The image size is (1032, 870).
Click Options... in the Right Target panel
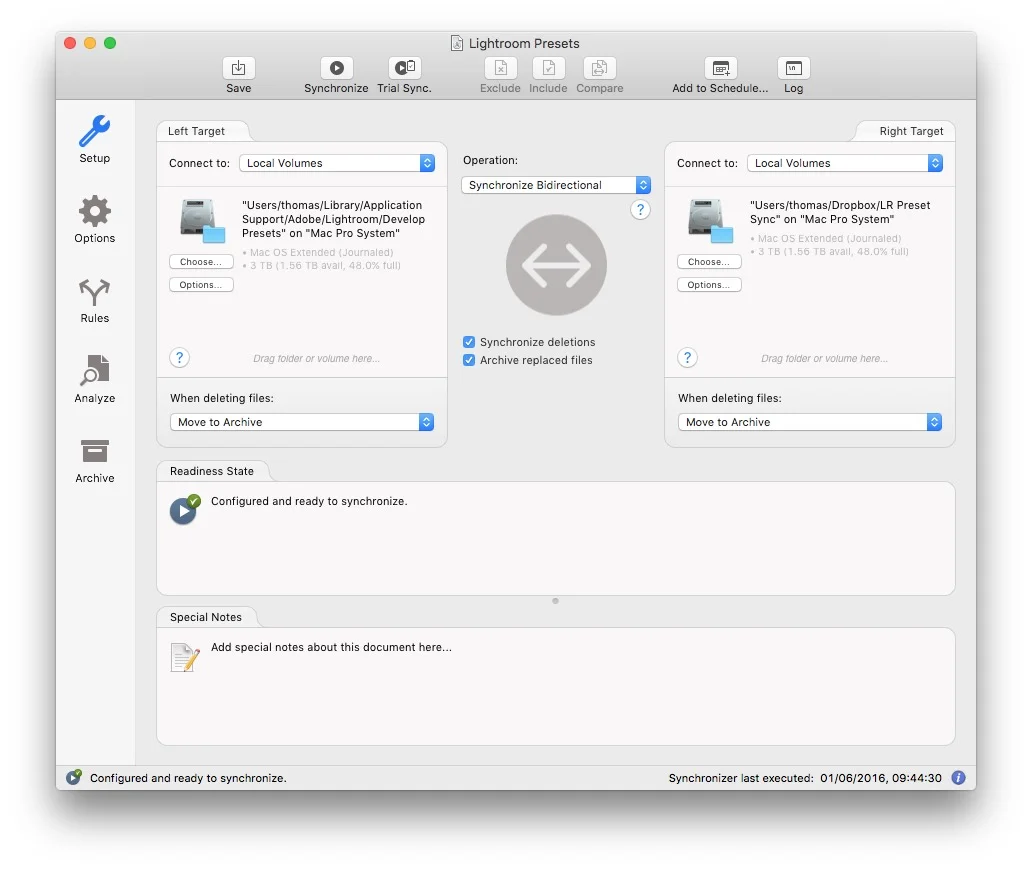point(710,285)
